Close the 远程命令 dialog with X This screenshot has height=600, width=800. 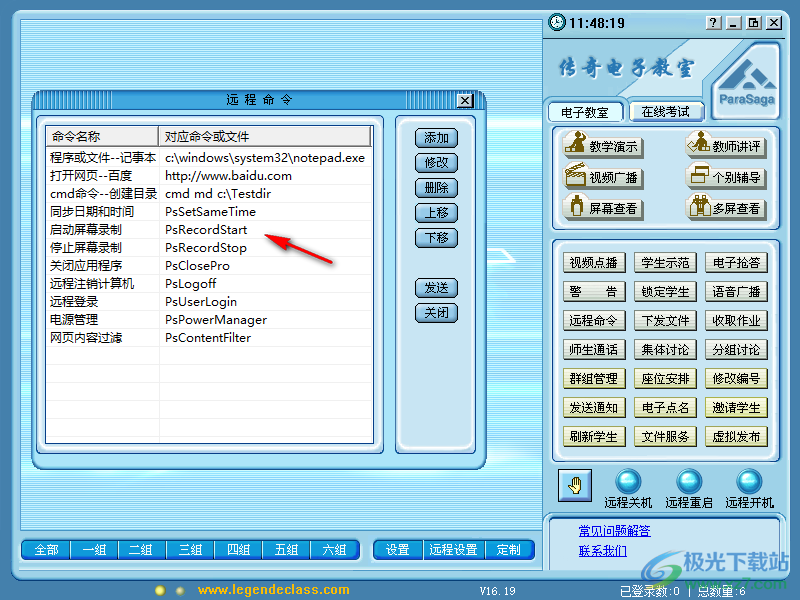coord(465,101)
